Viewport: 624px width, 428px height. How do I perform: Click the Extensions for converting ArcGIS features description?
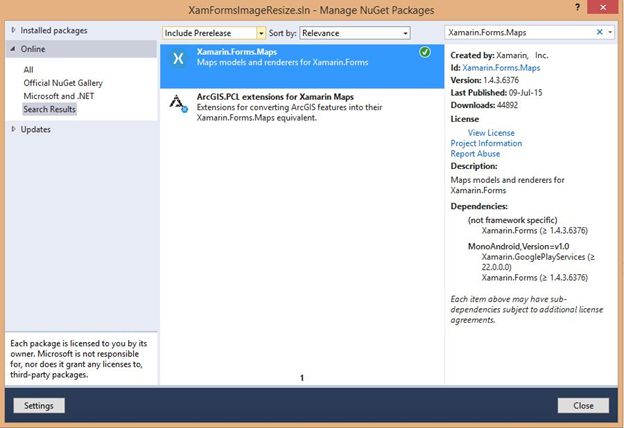click(289, 112)
